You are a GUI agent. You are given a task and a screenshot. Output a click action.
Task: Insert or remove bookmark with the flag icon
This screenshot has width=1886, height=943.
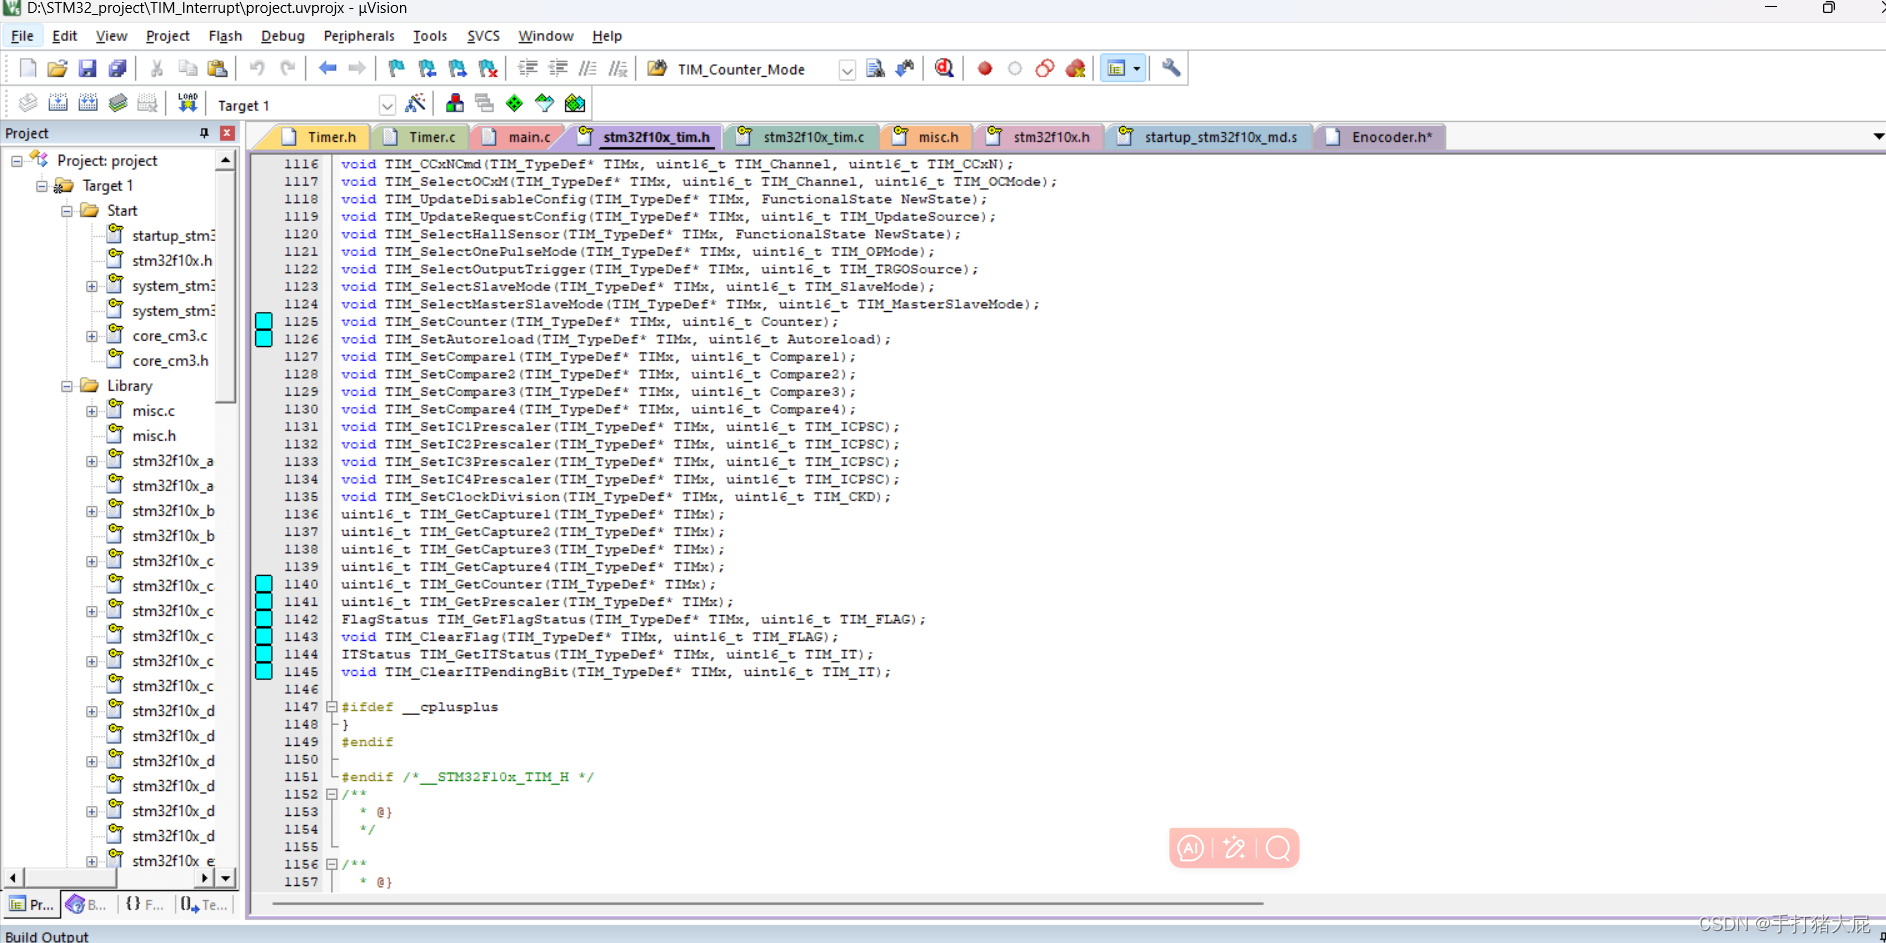click(x=397, y=68)
